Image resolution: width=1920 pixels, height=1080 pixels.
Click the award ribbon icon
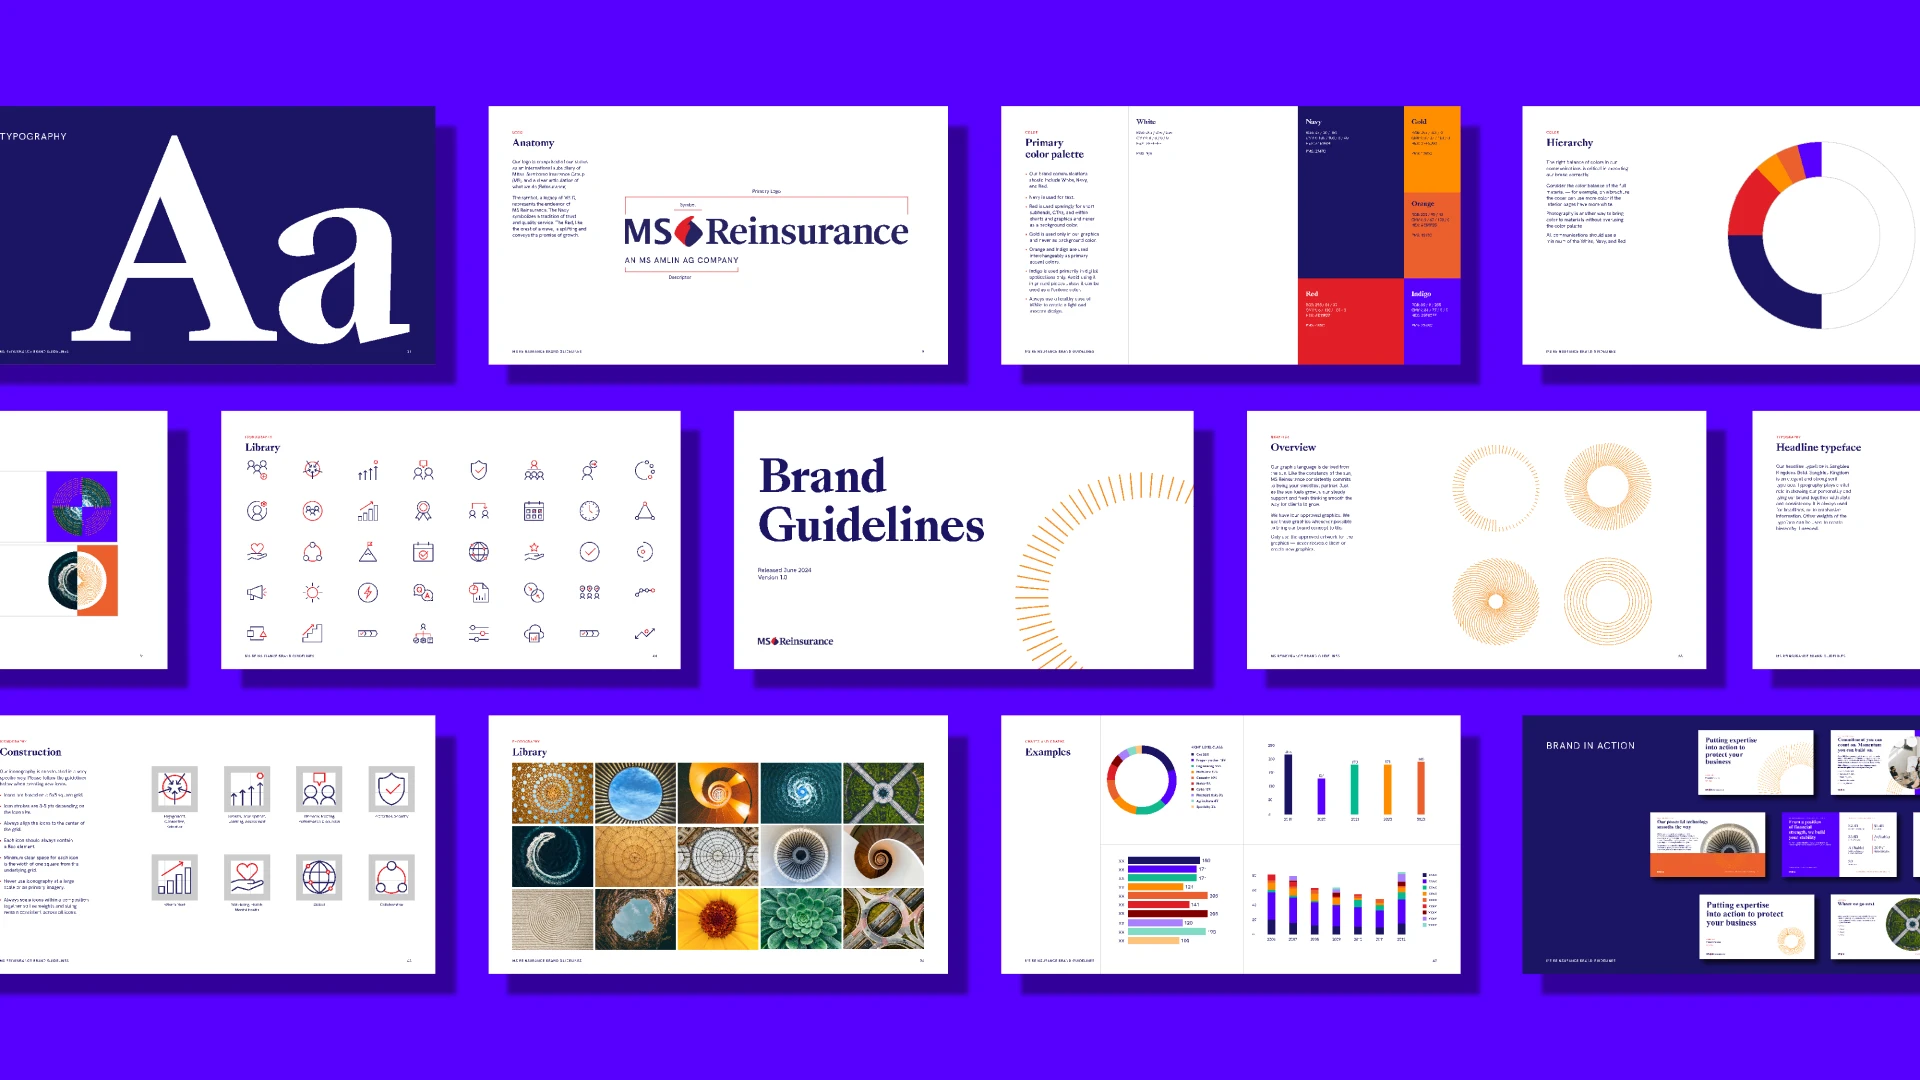pyautogui.click(x=423, y=511)
